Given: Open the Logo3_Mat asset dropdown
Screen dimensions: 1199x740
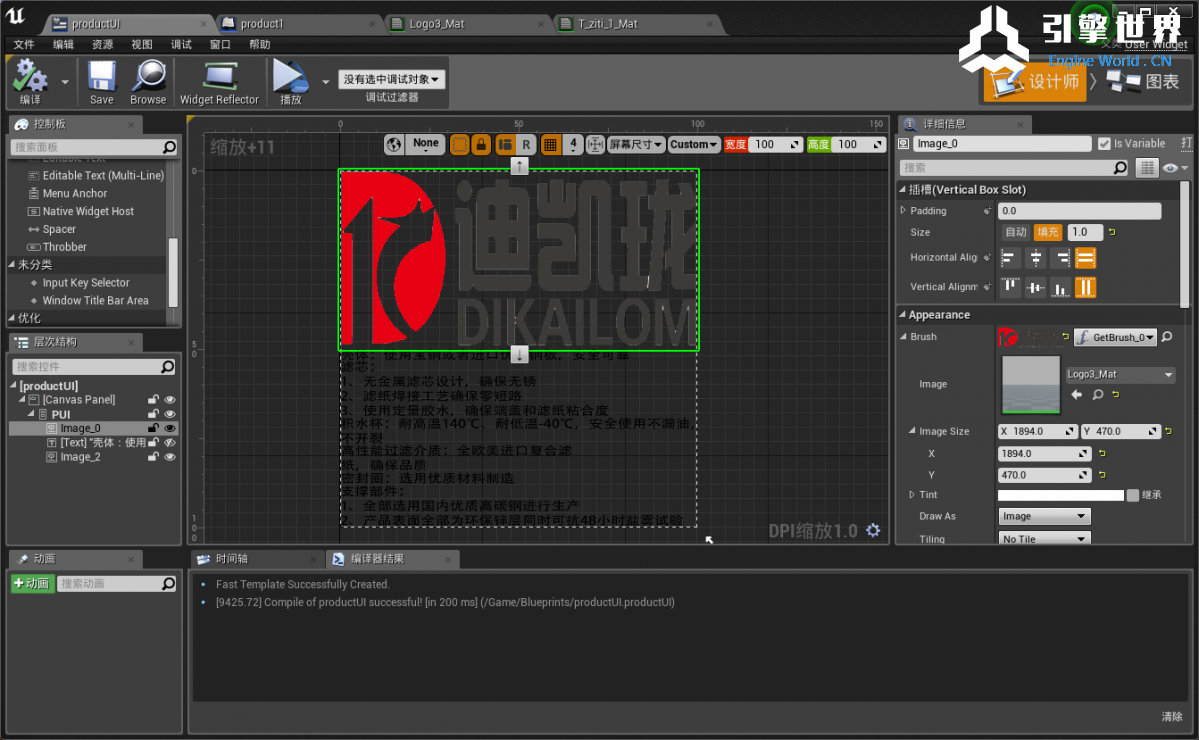Looking at the screenshot, I should coord(1119,375).
